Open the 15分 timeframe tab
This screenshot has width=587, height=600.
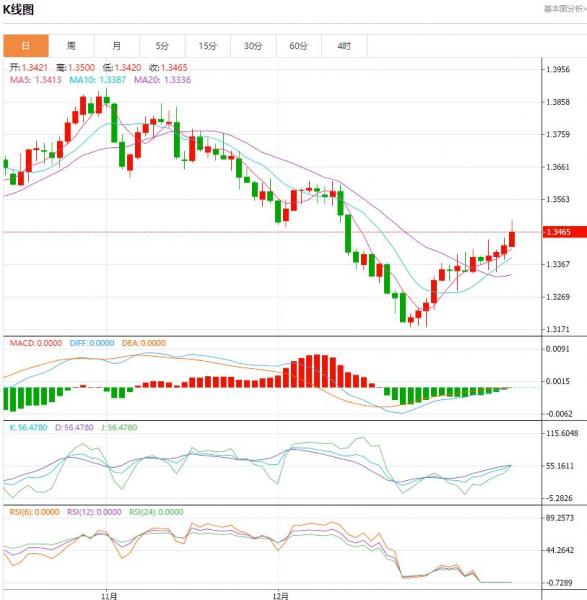click(208, 46)
